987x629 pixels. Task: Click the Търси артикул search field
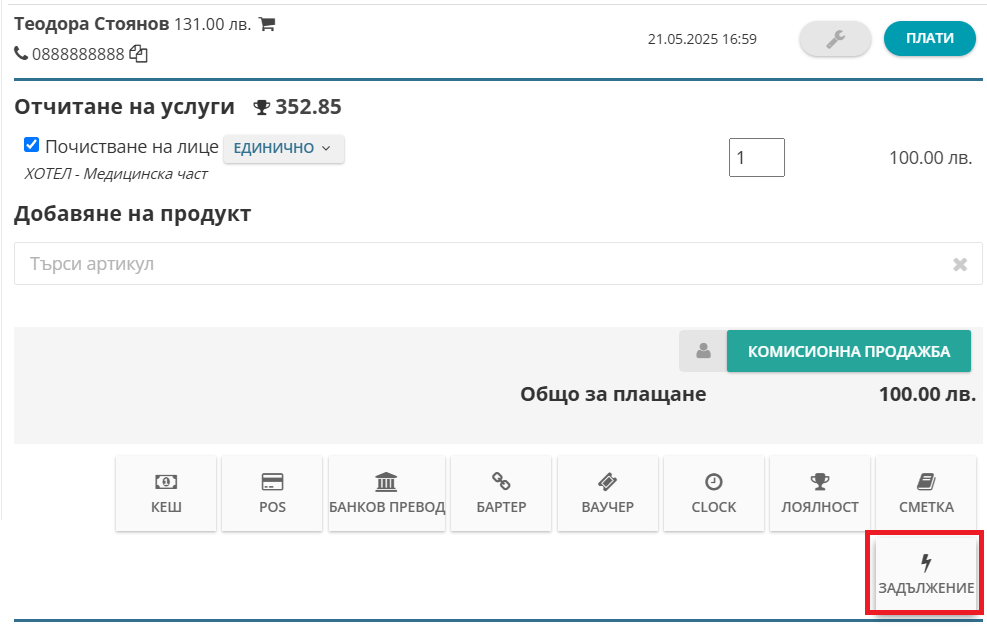point(498,264)
